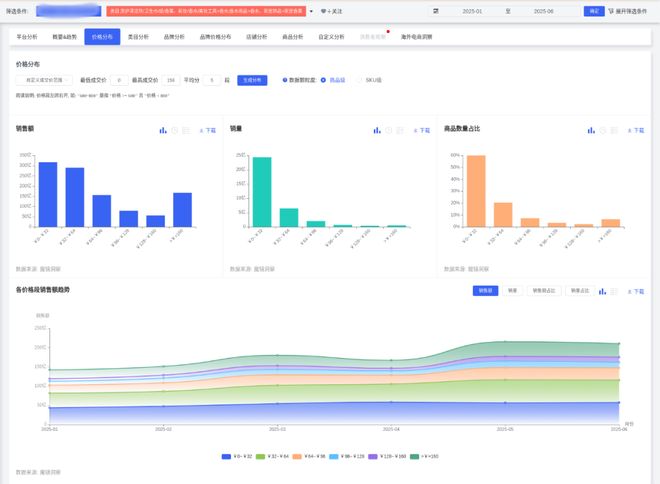This screenshot has height=484, width=660.
Task: Download the 商品数量占比 chart
Action: click(635, 130)
